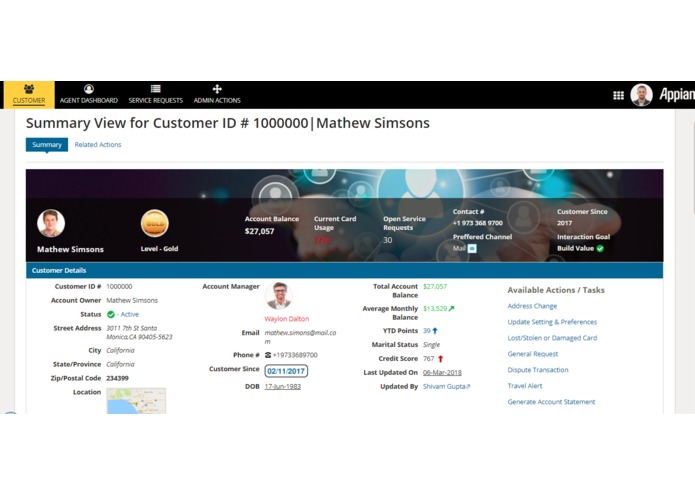Click the Customer Since date field 02/11/2017
The width and height of the screenshot is (695, 494).
286,371
